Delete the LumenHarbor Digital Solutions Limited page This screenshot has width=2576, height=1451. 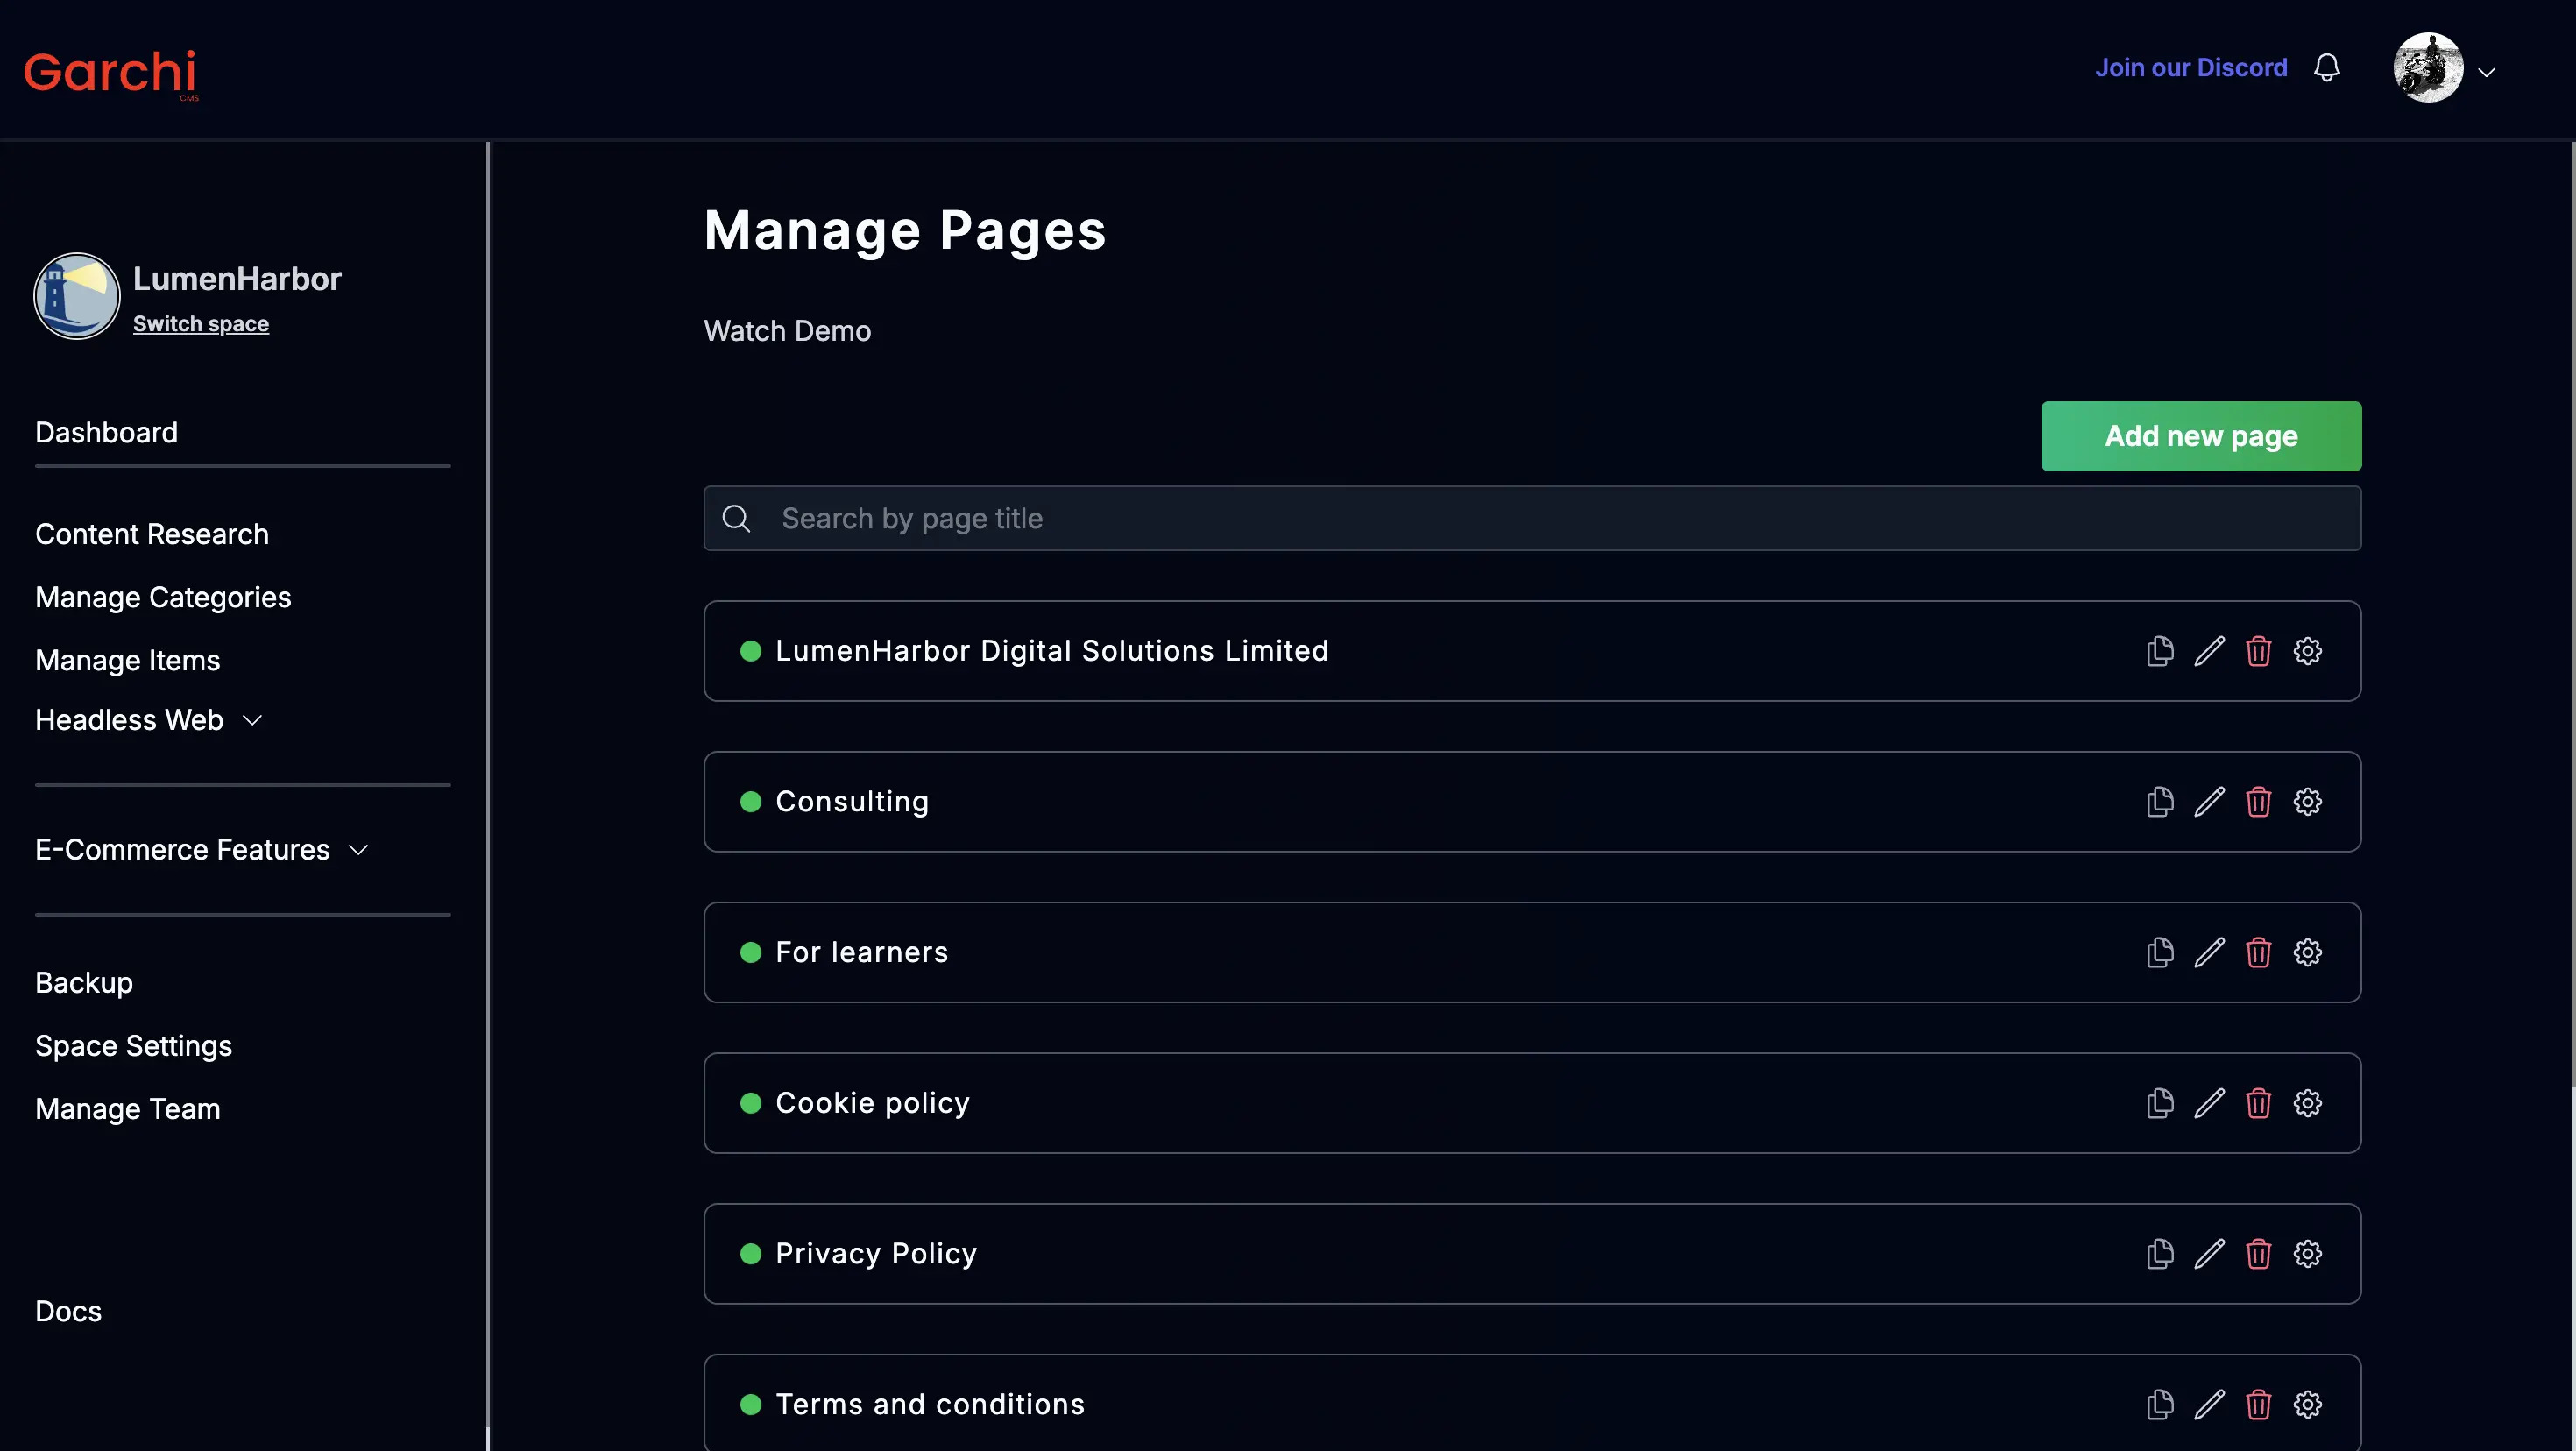coord(2258,650)
